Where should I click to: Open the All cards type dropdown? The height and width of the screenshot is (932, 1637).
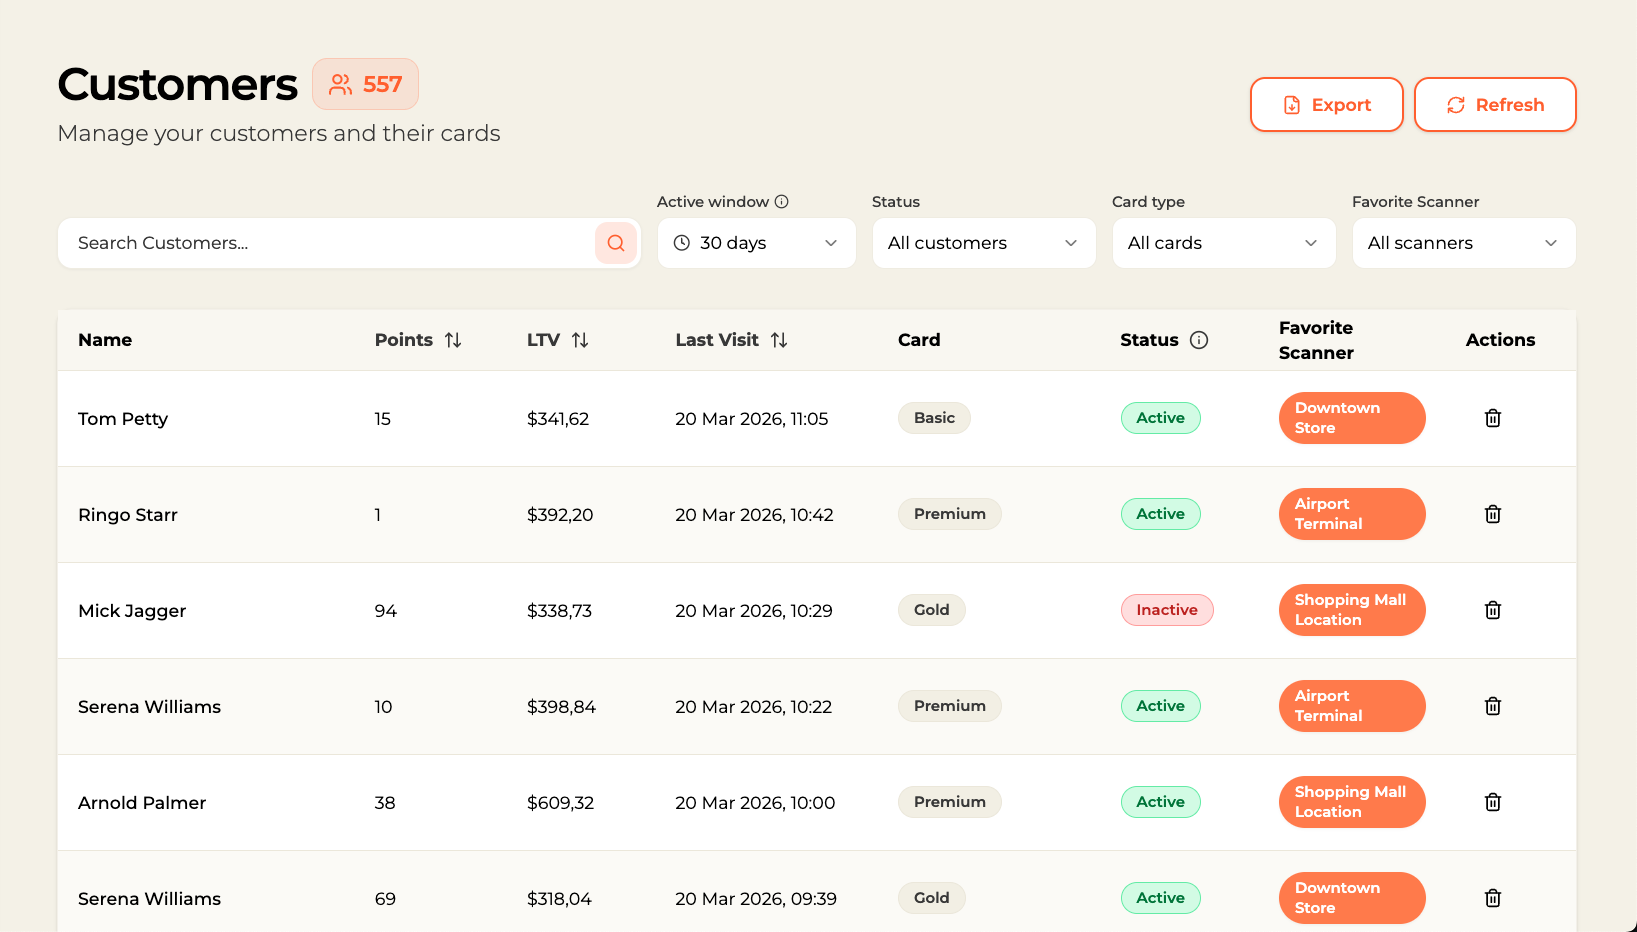1223,243
